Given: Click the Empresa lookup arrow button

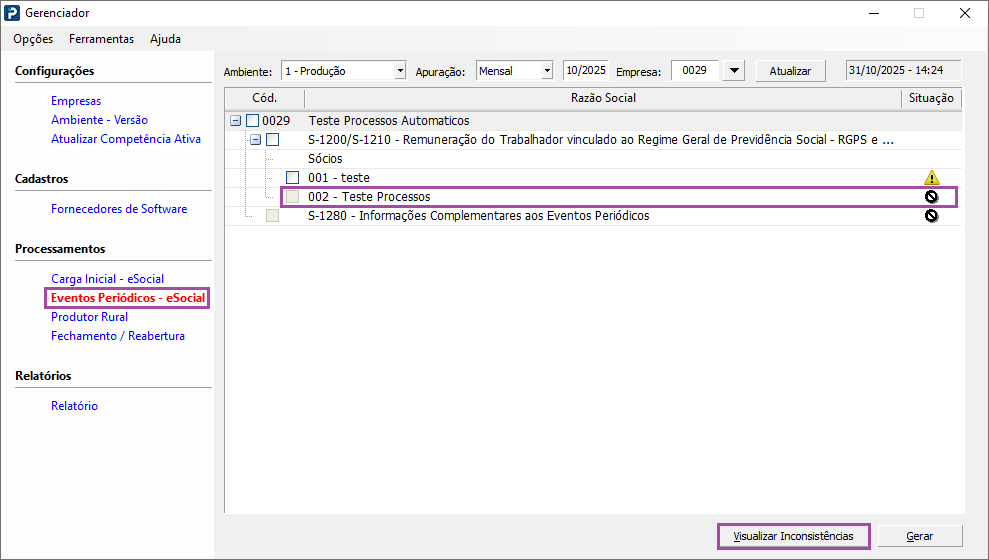Looking at the screenshot, I should tap(734, 71).
